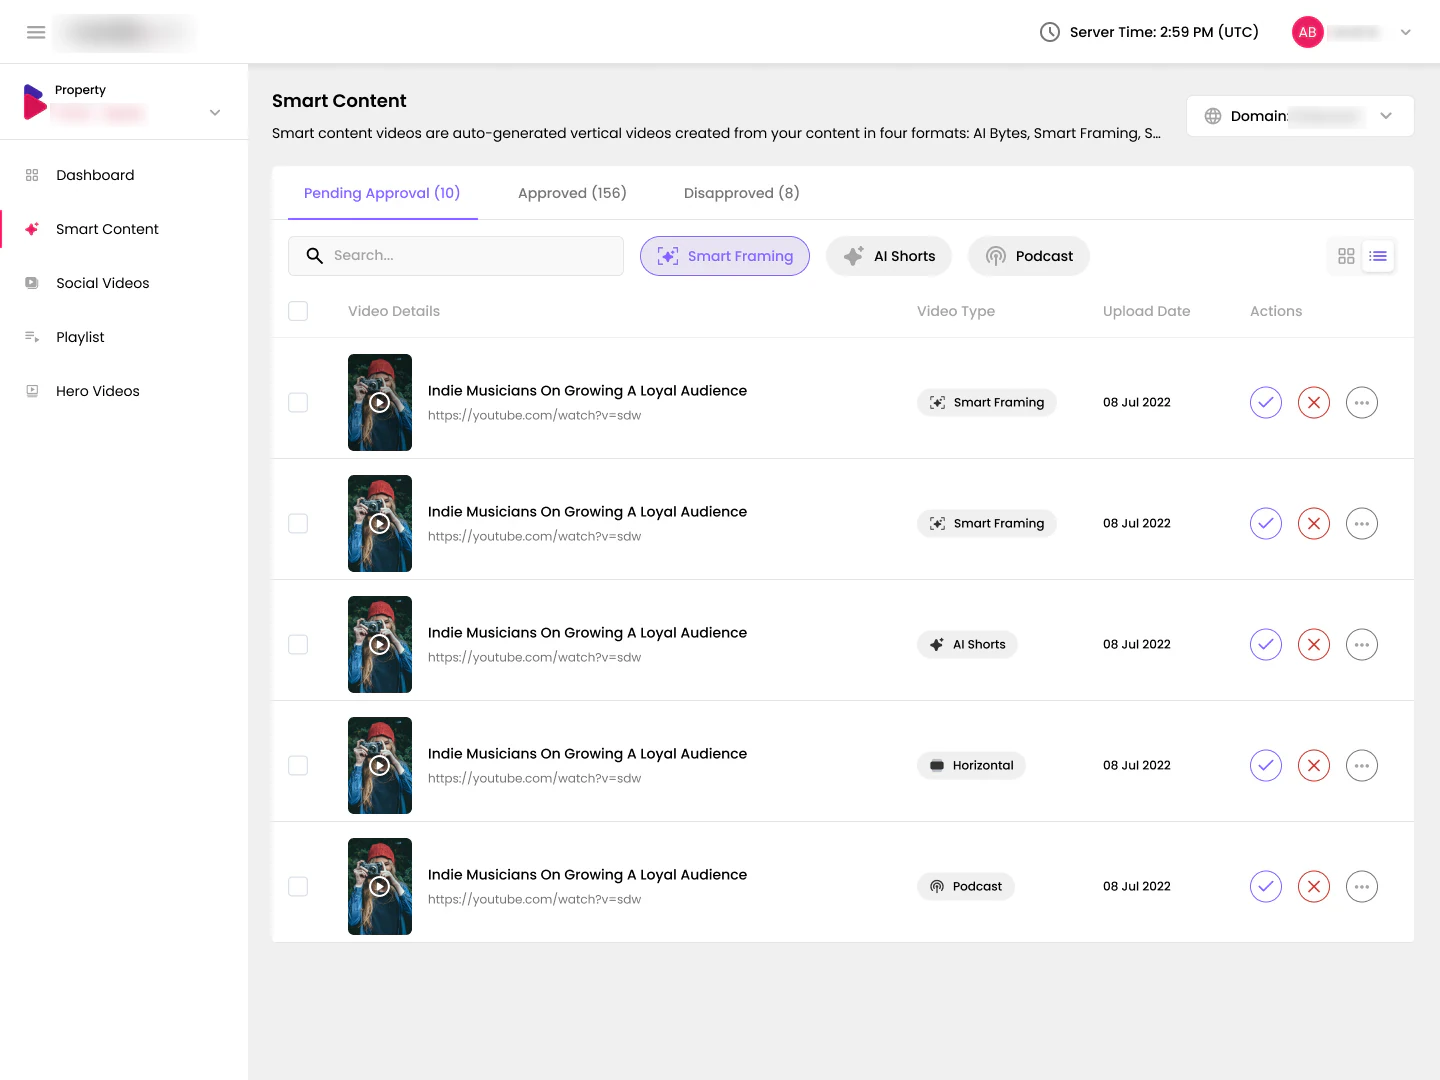Viewport: 1440px width, 1080px height.
Task: Disapprove the first Smart Framing video
Action: 1314,402
